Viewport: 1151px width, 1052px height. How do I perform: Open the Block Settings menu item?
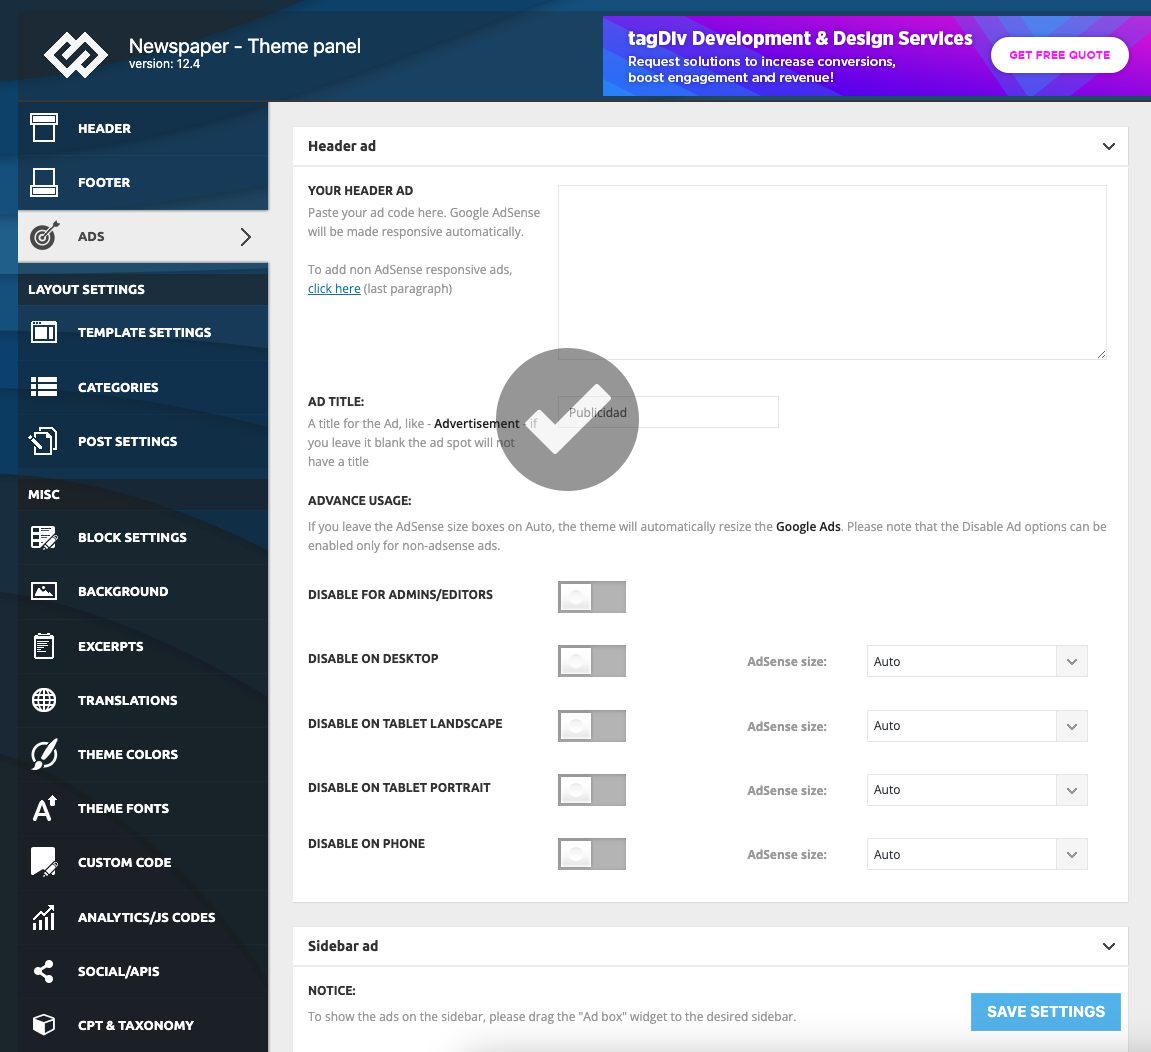coord(143,537)
